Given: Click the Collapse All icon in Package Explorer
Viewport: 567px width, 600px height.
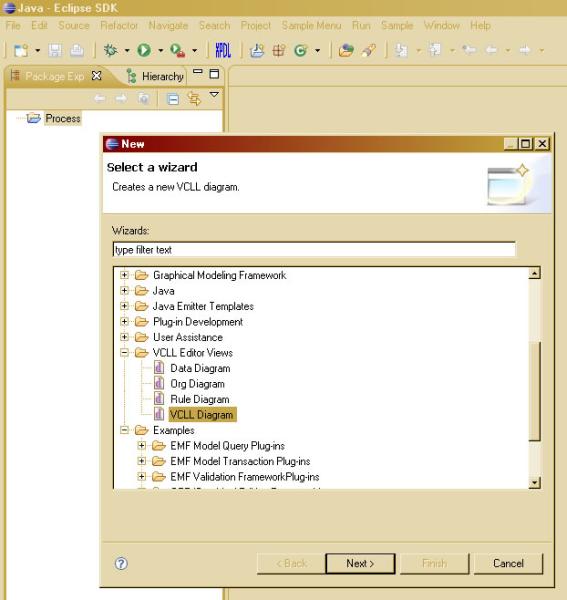Looking at the screenshot, I should click(173, 99).
